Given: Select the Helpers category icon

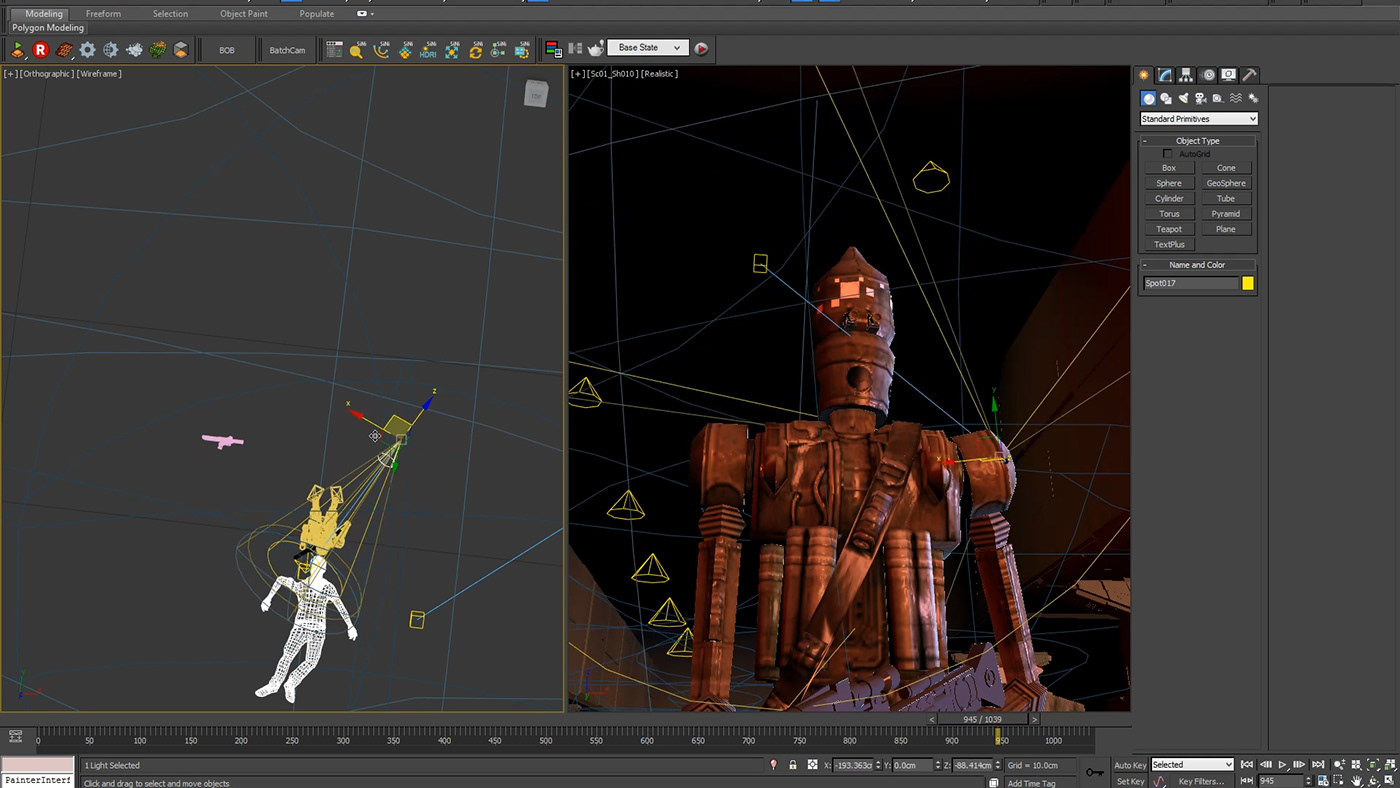Looking at the screenshot, I should pos(1217,98).
